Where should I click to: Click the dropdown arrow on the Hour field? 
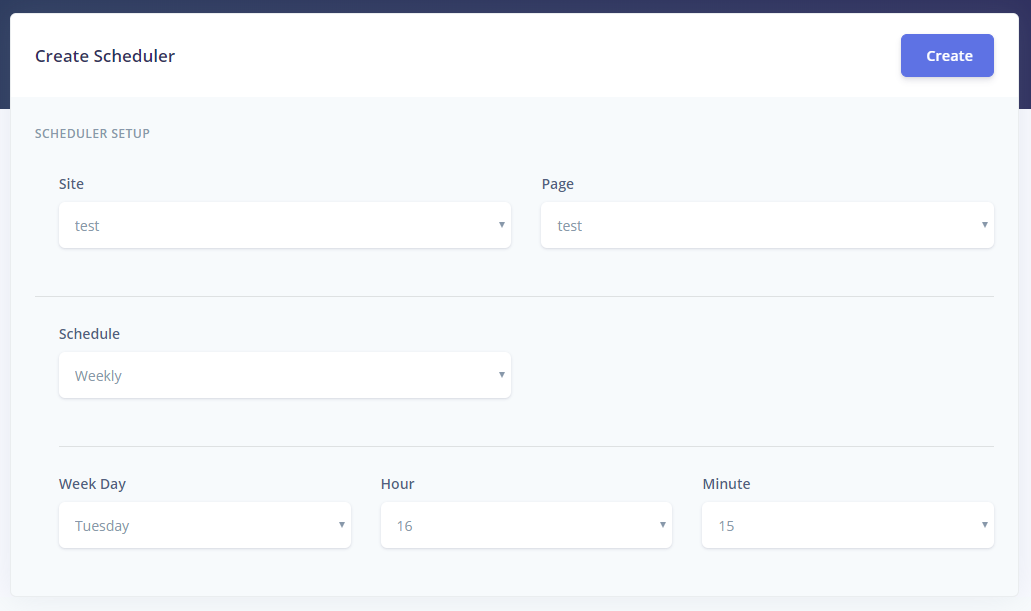click(662, 525)
